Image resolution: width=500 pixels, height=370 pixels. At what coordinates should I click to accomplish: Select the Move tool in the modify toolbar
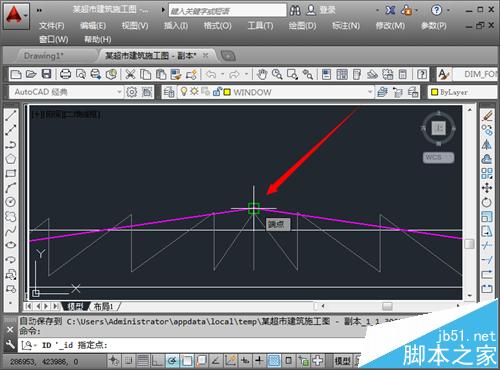tap(487, 188)
